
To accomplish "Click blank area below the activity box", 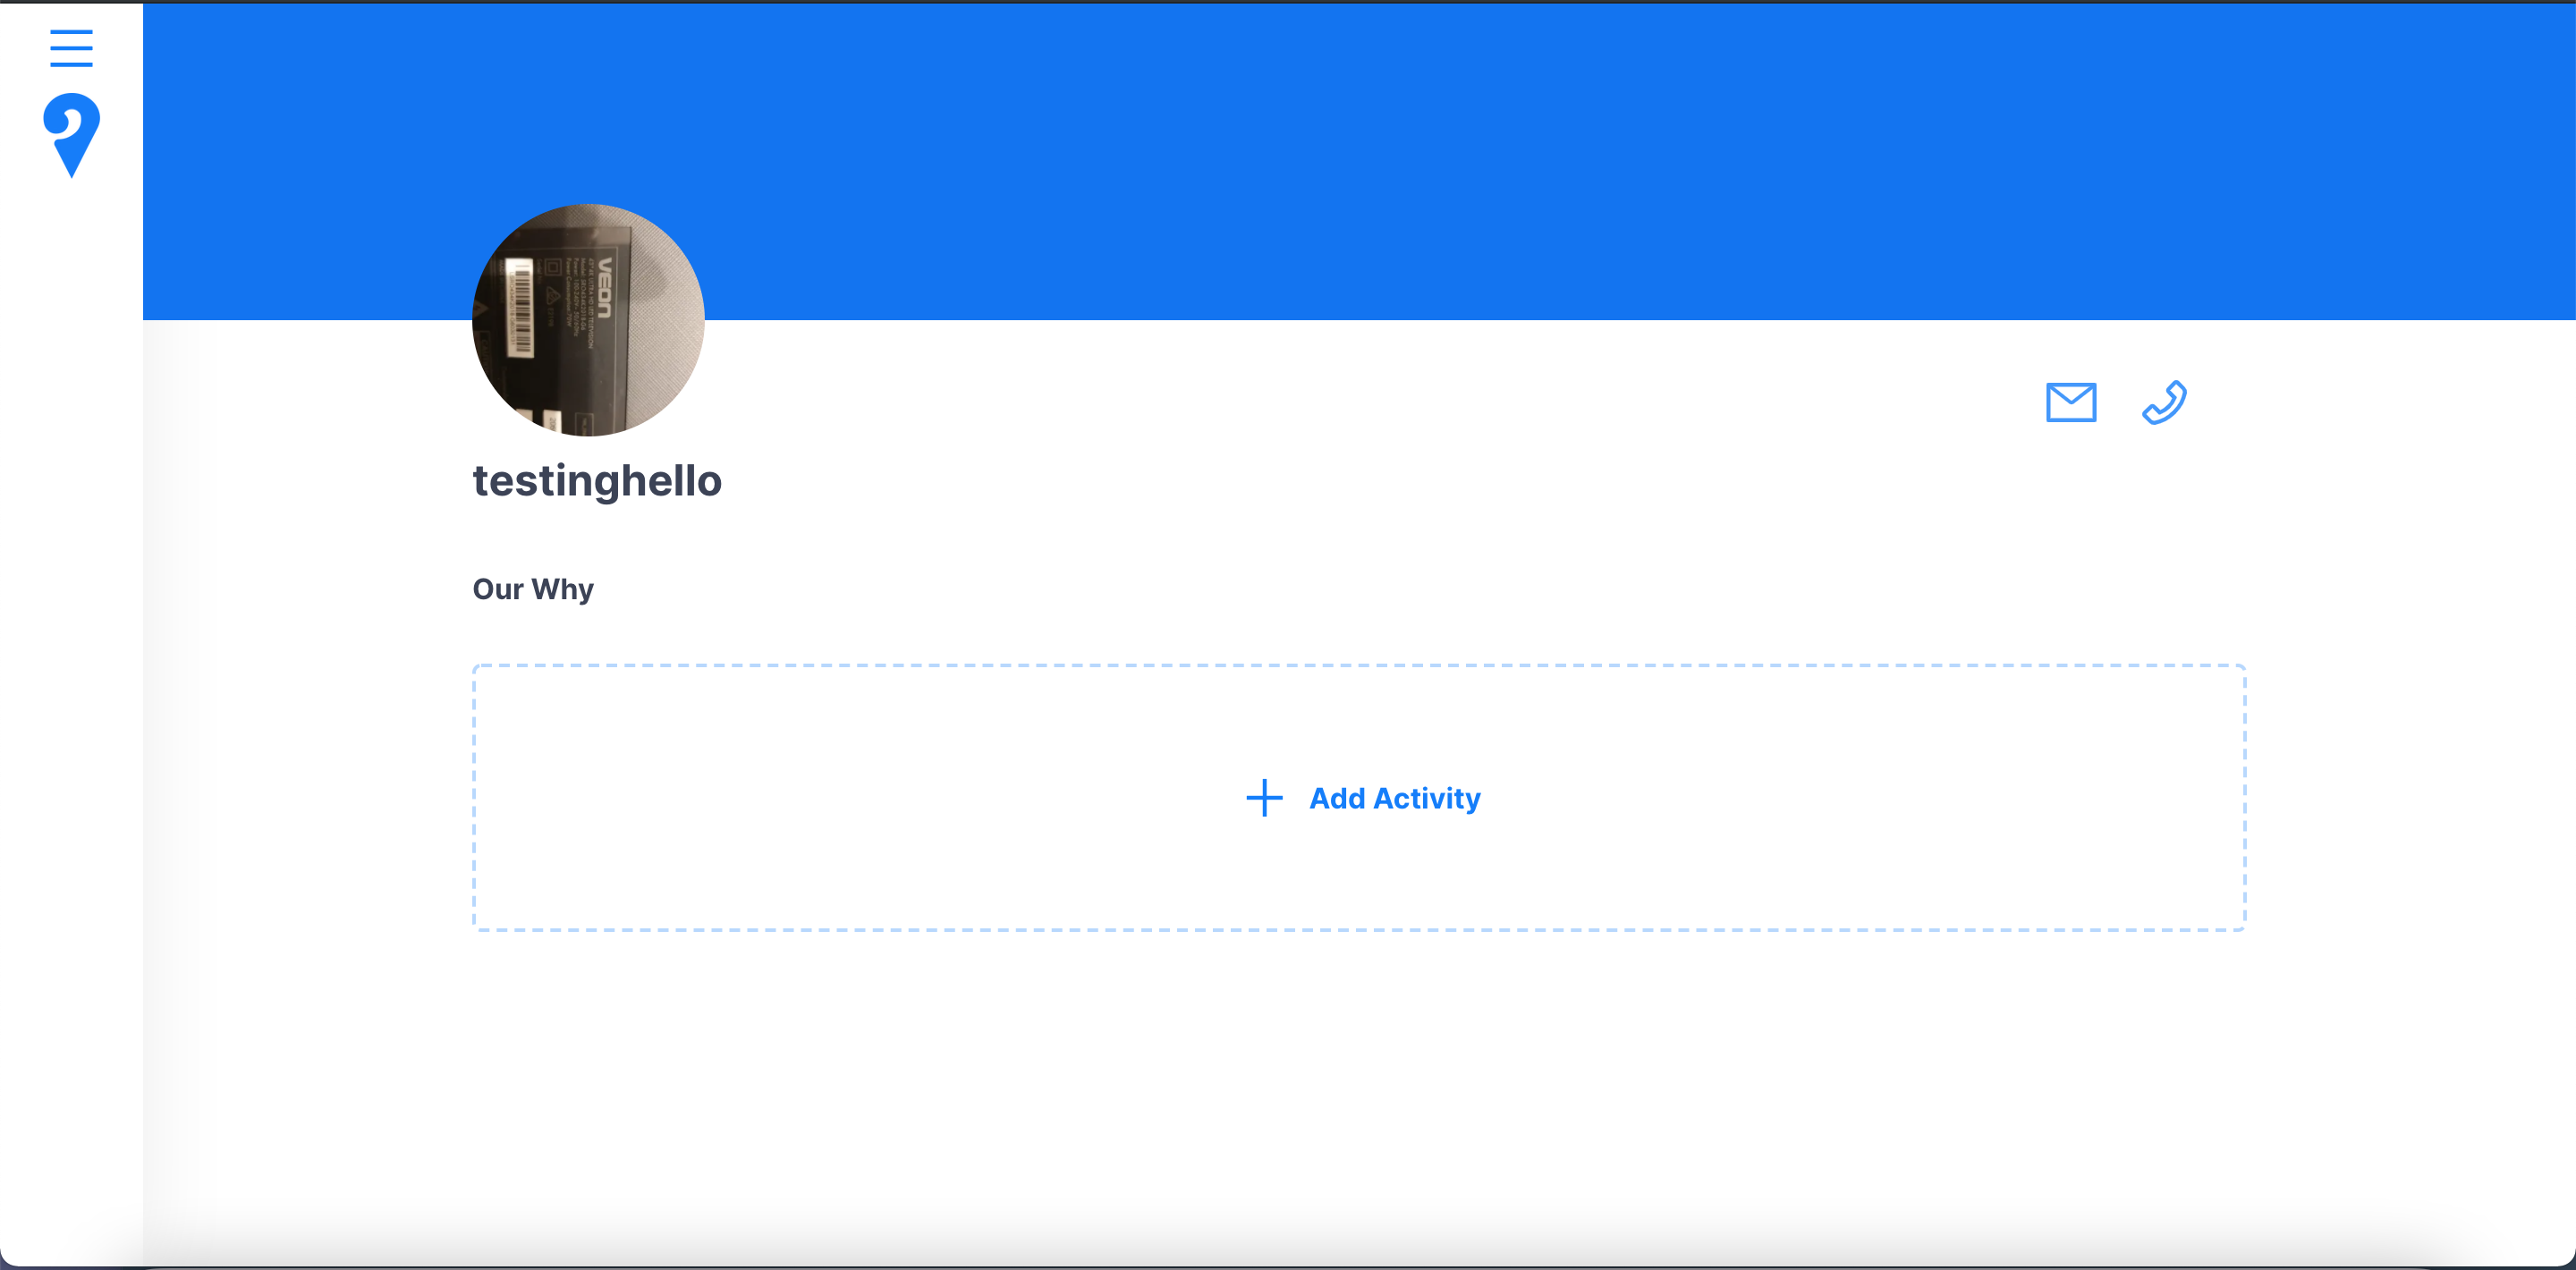I will tap(1359, 1080).
